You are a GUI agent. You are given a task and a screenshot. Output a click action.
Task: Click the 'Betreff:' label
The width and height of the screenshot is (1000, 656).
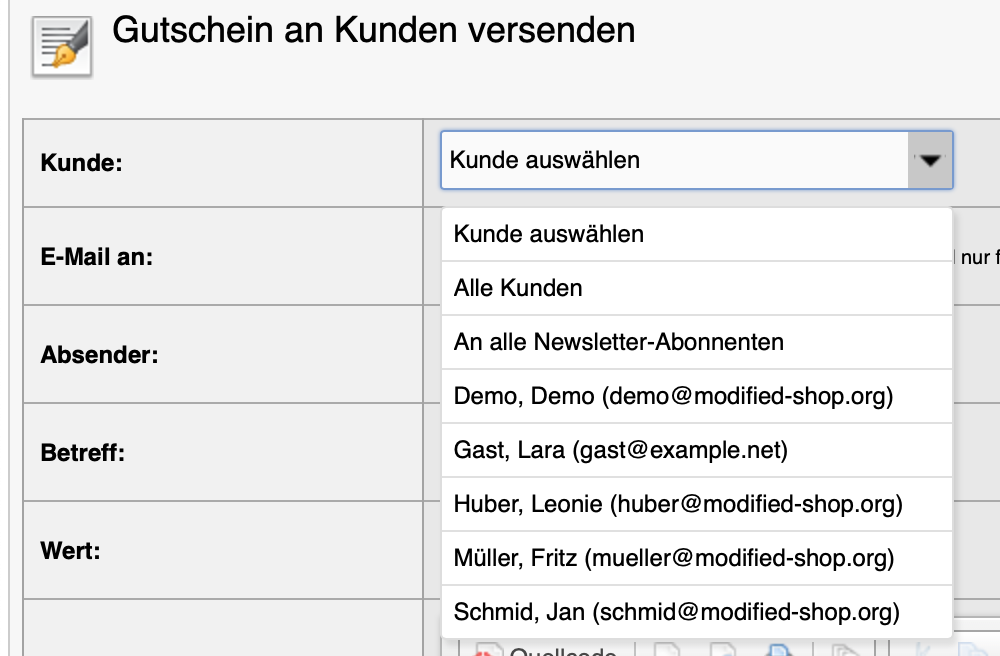[x=83, y=453]
